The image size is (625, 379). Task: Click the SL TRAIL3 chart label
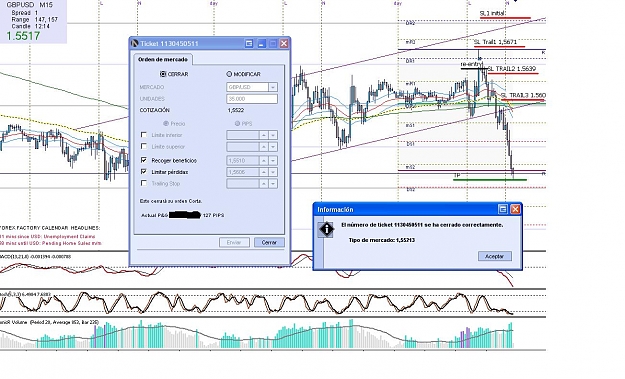pos(523,95)
